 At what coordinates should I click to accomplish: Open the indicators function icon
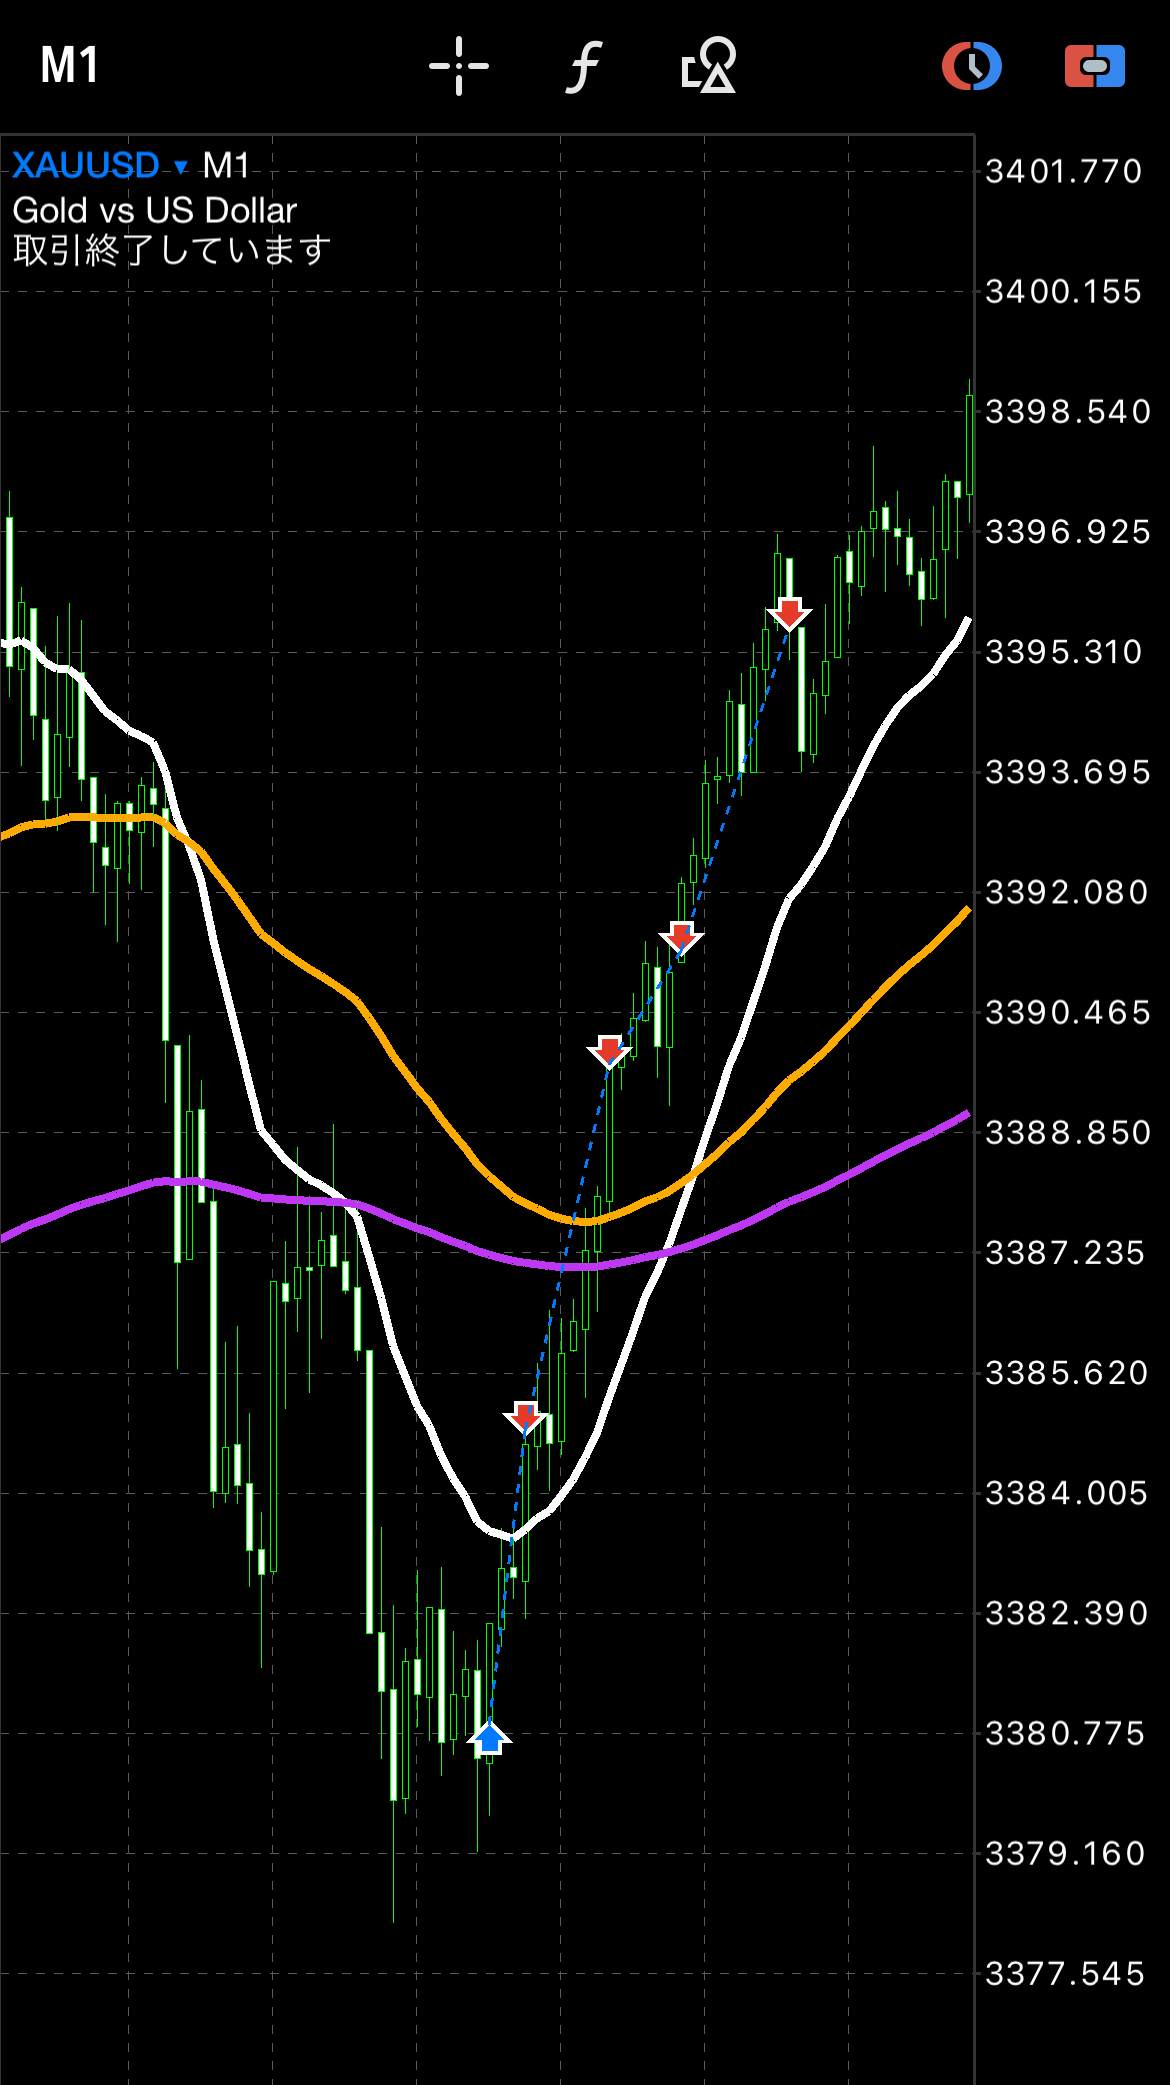(584, 67)
